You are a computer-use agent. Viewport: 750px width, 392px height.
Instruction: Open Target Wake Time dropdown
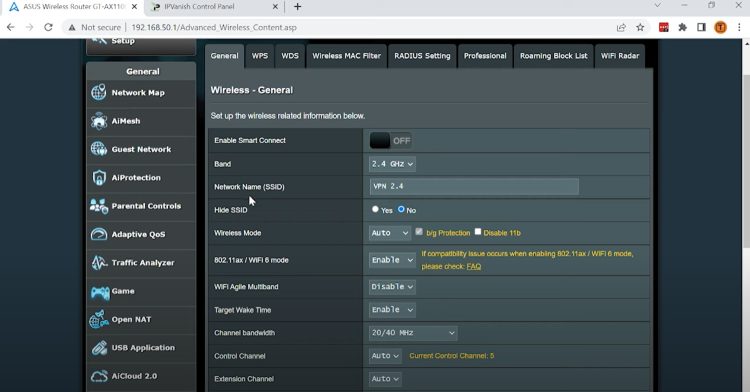click(392, 310)
